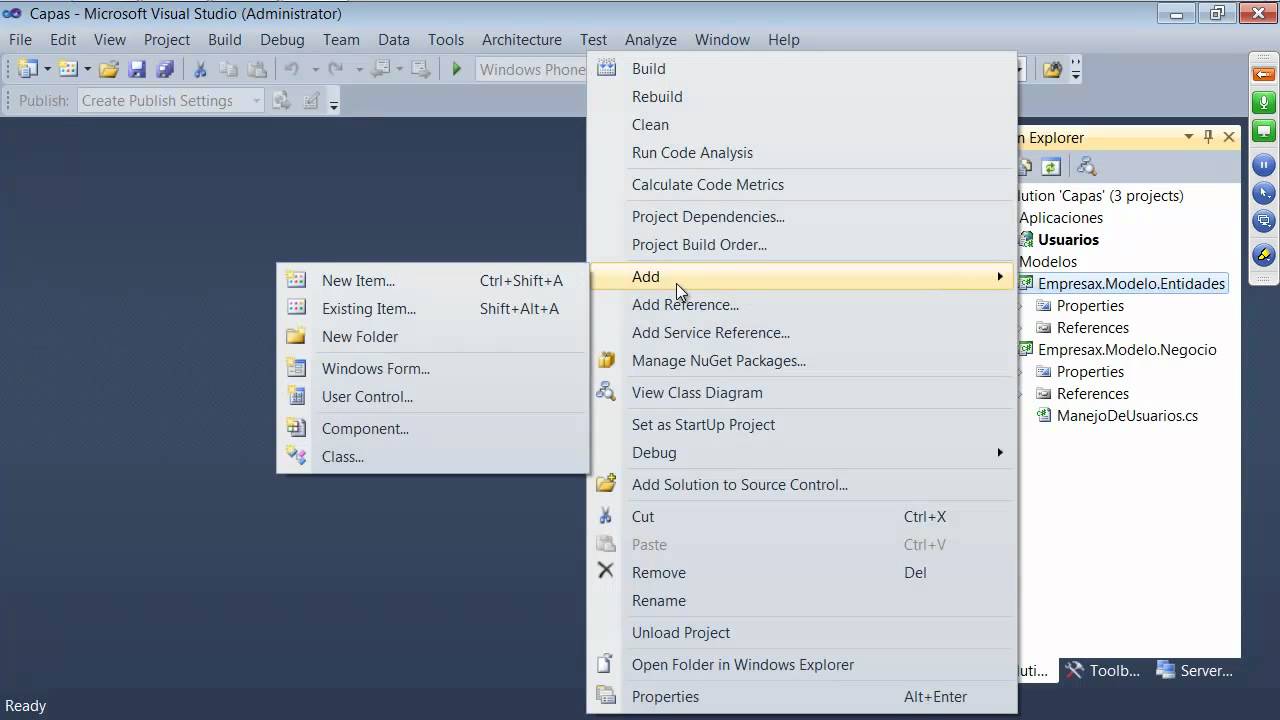The height and width of the screenshot is (720, 1280).
Task: Click the Ready status bar text
Action: point(26,706)
